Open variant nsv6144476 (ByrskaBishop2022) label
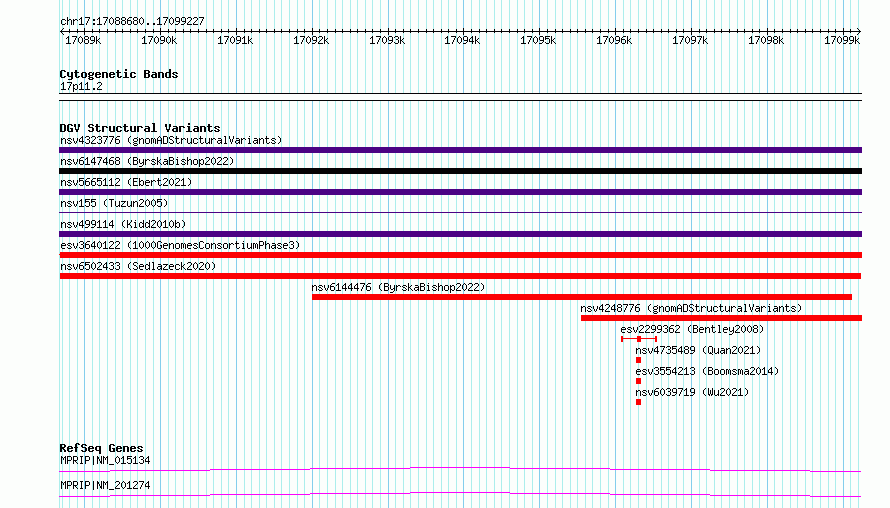The height and width of the screenshot is (508, 890). (398, 287)
